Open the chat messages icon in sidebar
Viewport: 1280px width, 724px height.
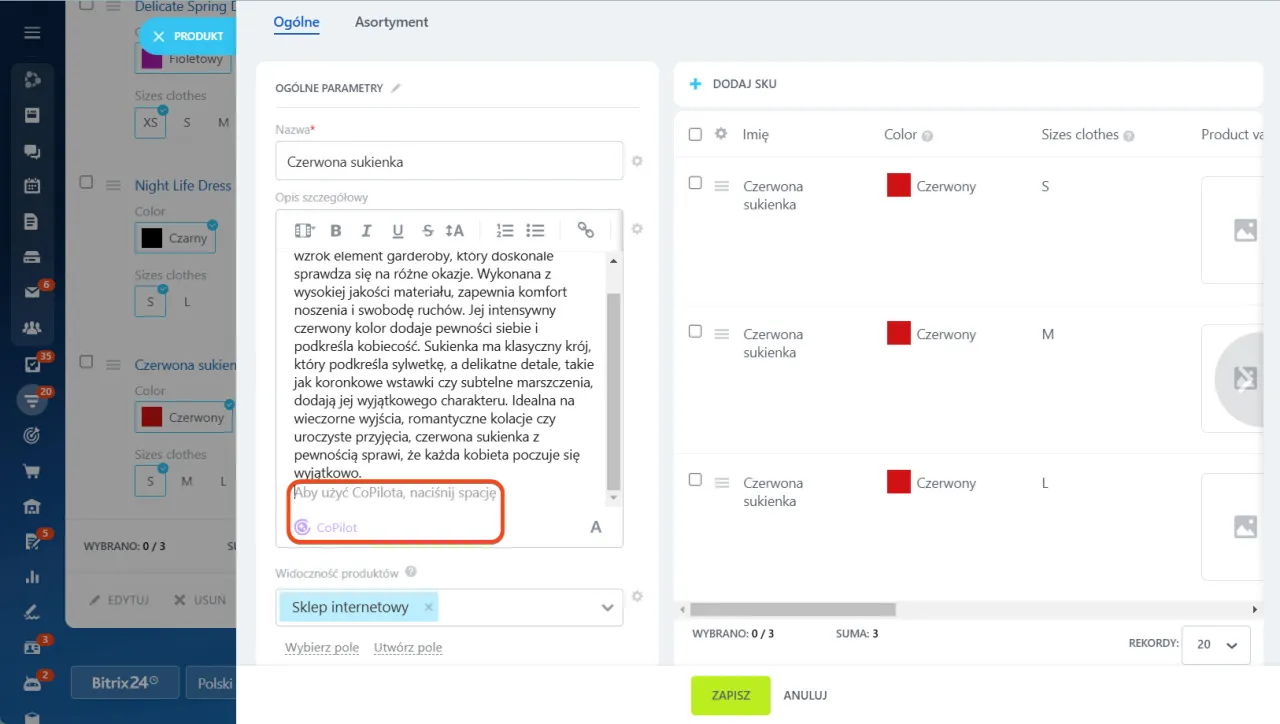point(32,151)
